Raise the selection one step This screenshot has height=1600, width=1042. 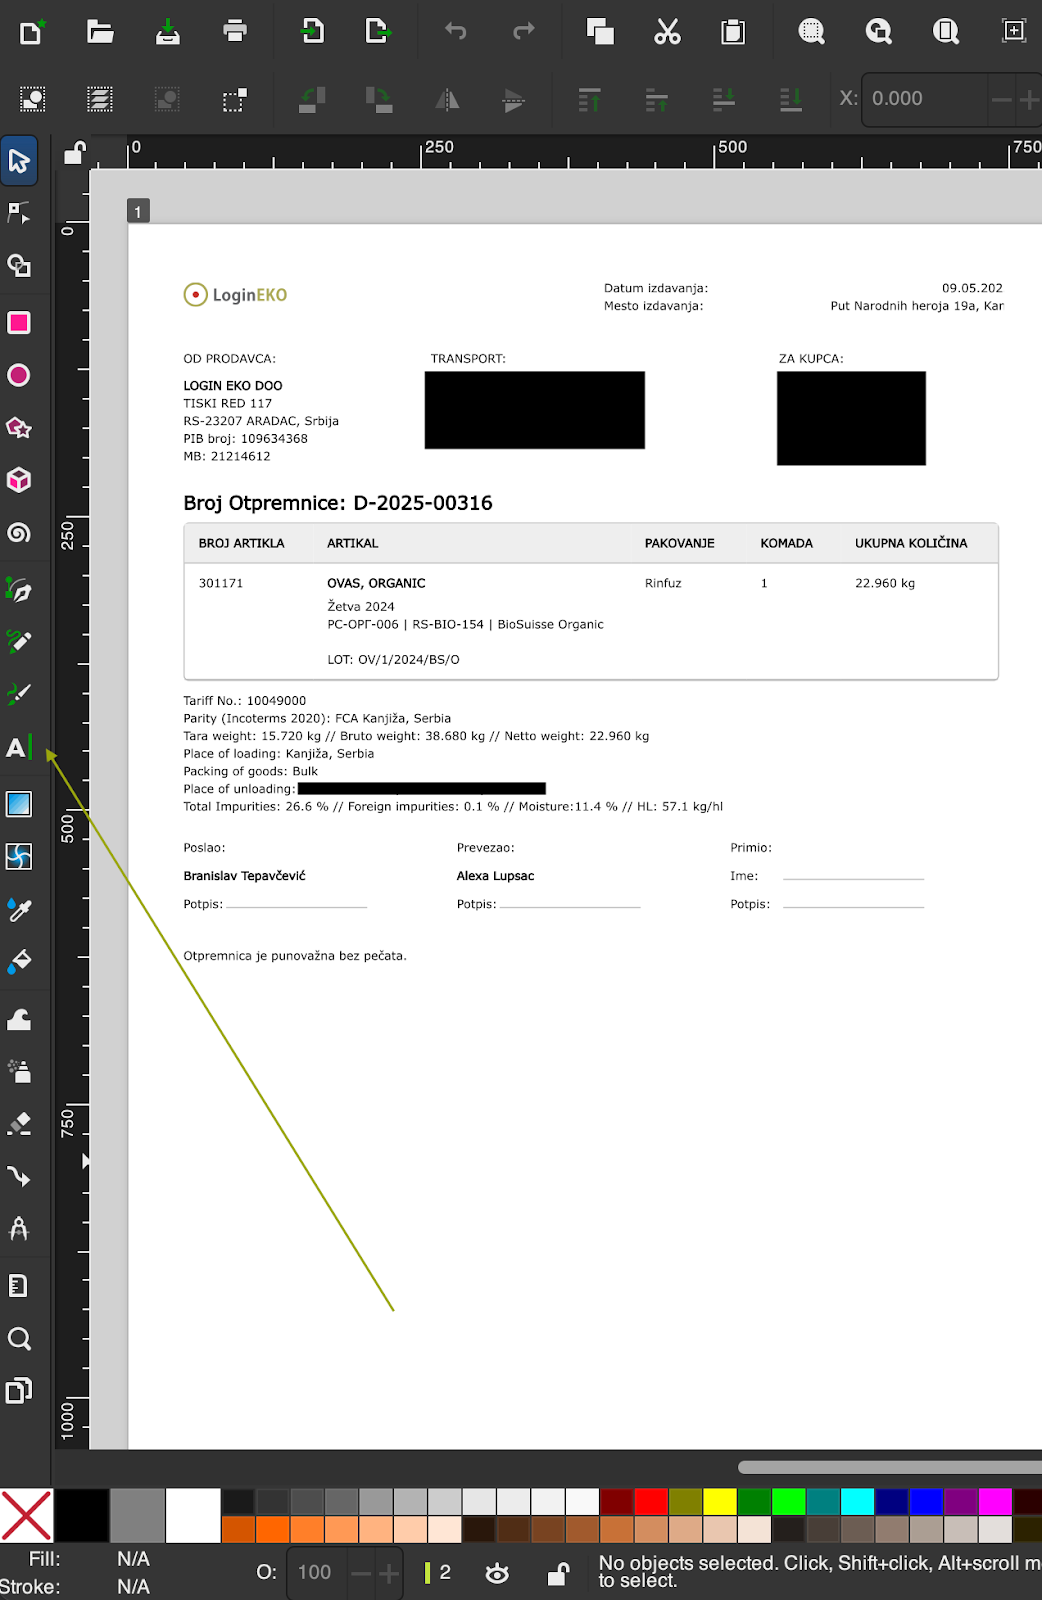tap(657, 99)
